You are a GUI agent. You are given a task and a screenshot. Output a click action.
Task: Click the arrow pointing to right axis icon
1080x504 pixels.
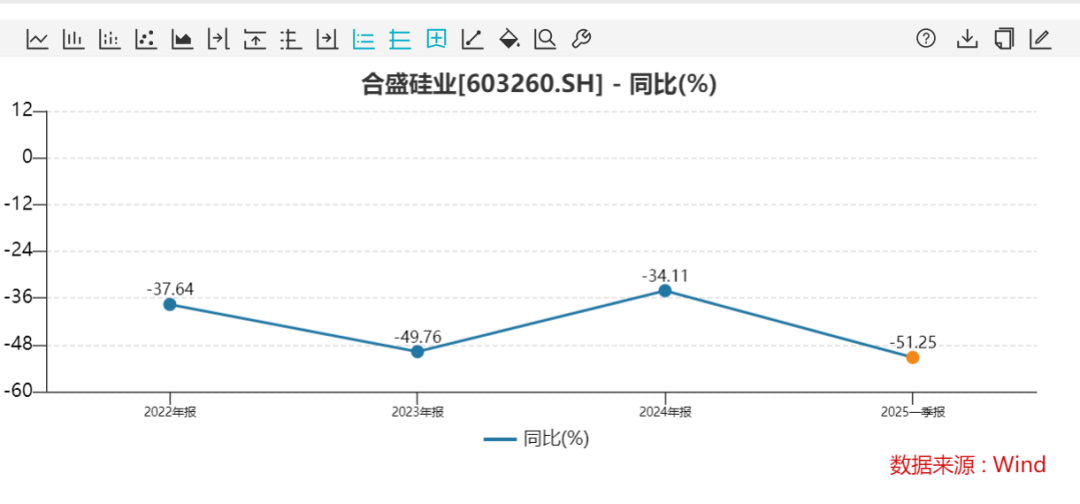[x=327, y=39]
